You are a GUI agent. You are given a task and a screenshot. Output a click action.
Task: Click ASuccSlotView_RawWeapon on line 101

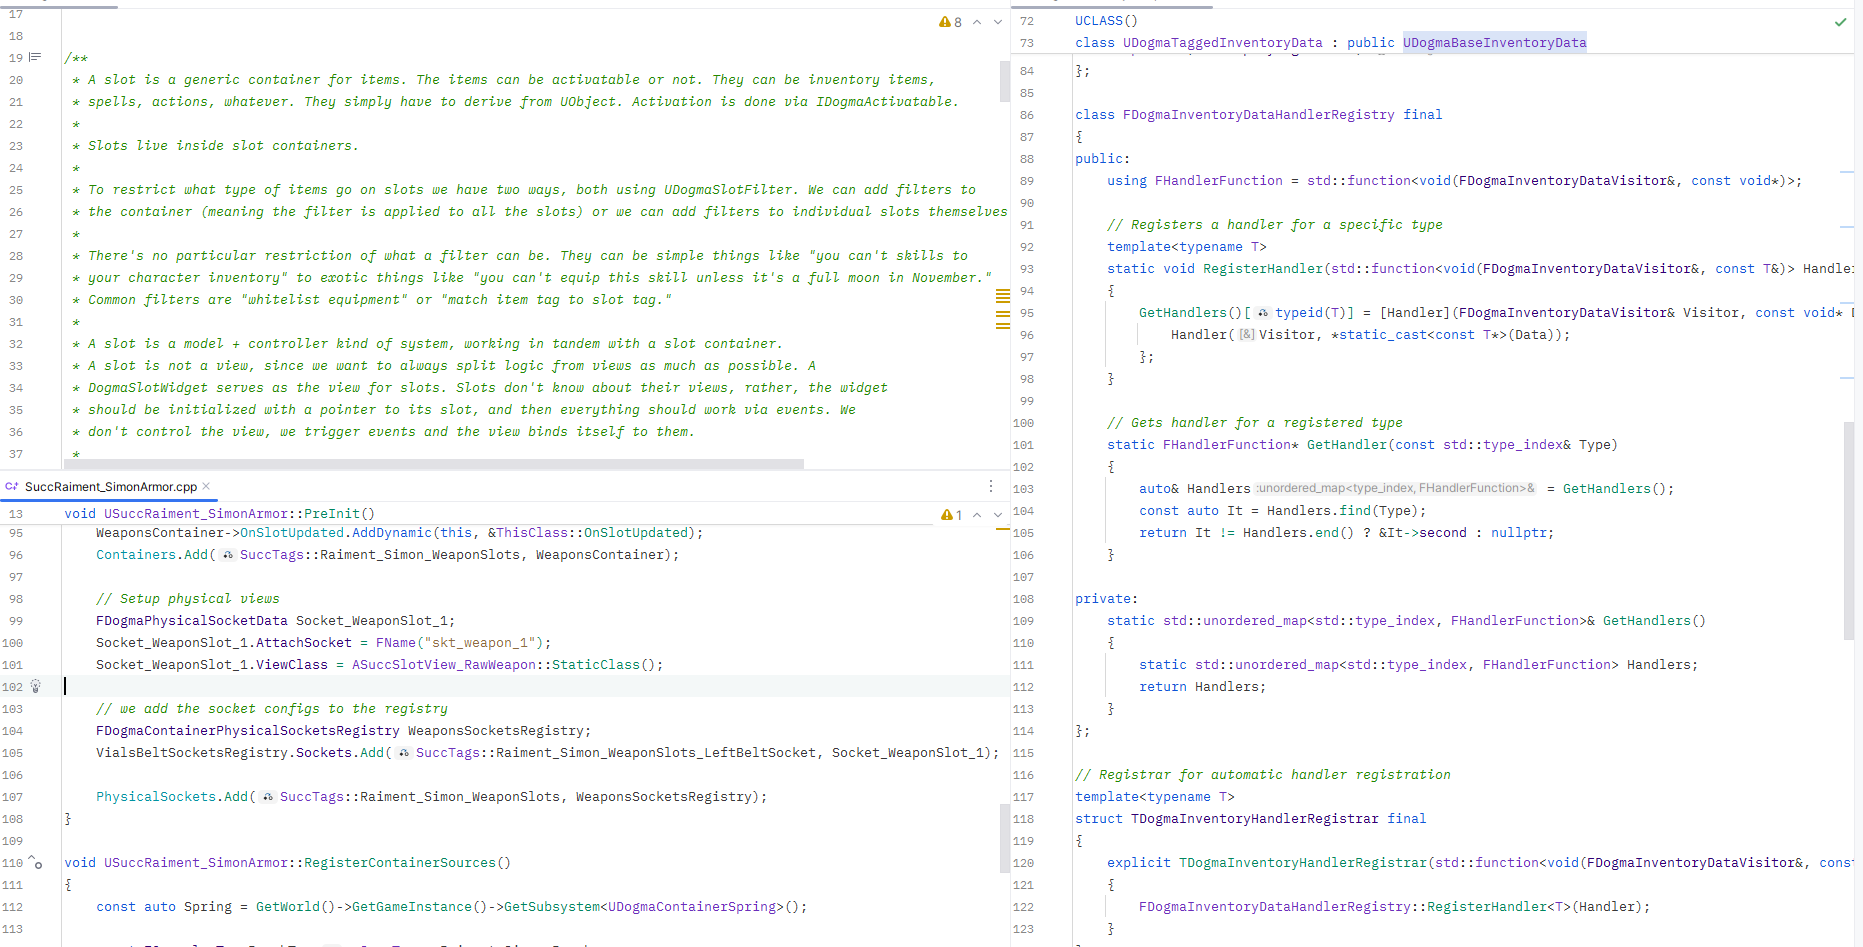pos(443,665)
